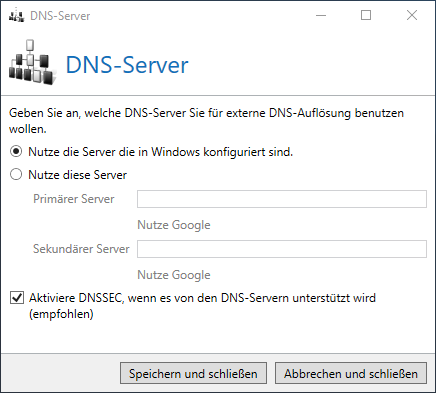The height and width of the screenshot is (393, 436).
Task: Minimize the DNS-Server window
Action: tap(321, 15)
